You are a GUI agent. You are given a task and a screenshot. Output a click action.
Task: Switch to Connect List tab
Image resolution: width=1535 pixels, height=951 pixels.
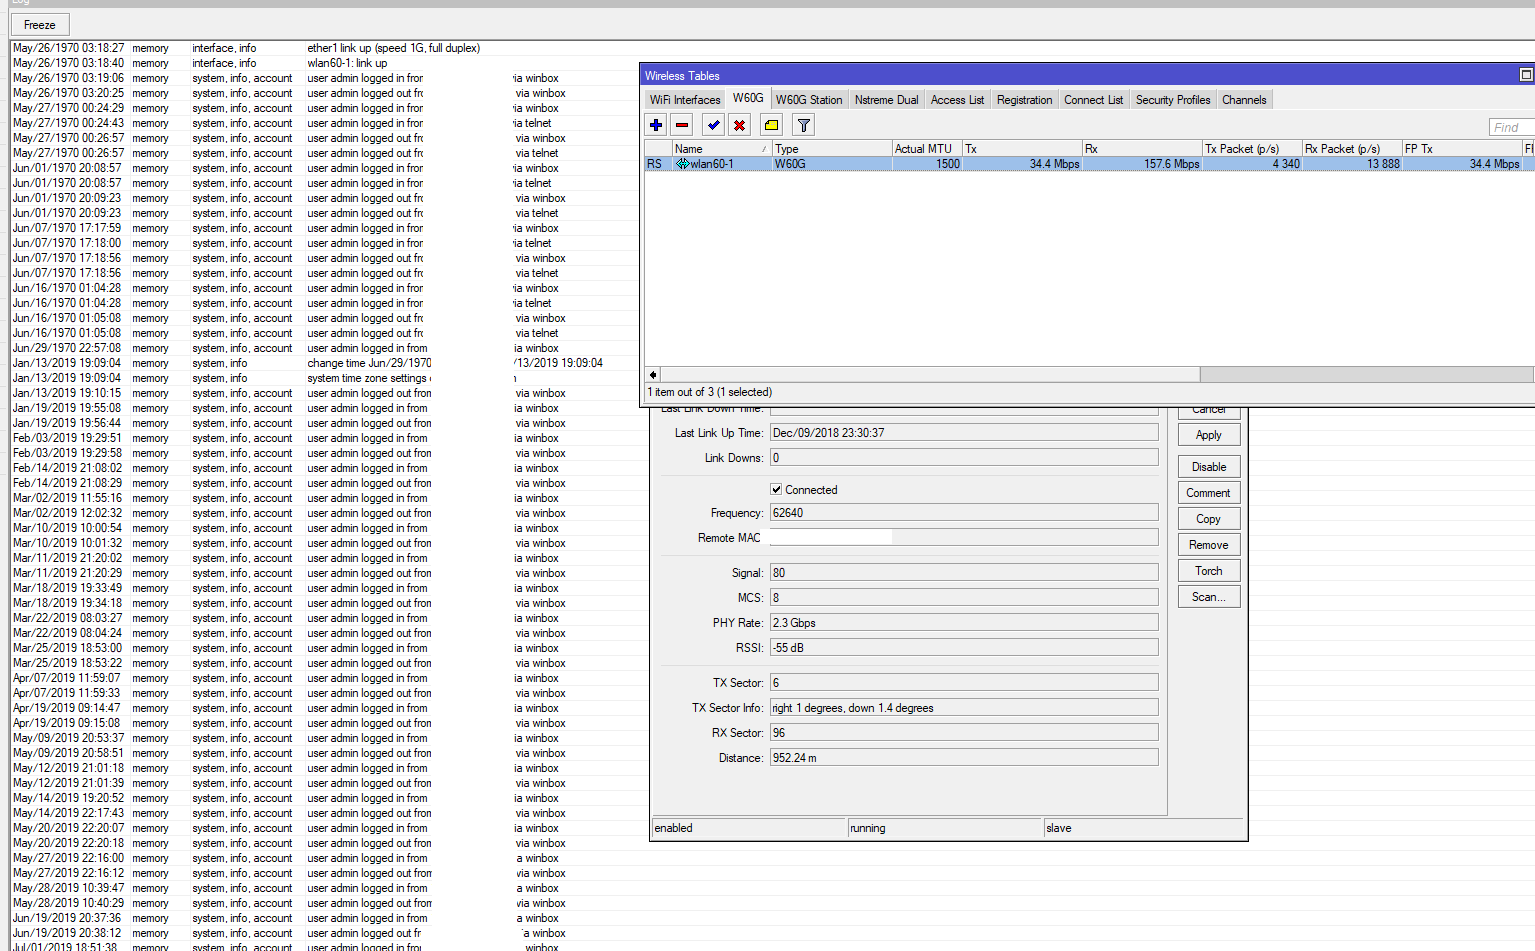pos(1093,100)
